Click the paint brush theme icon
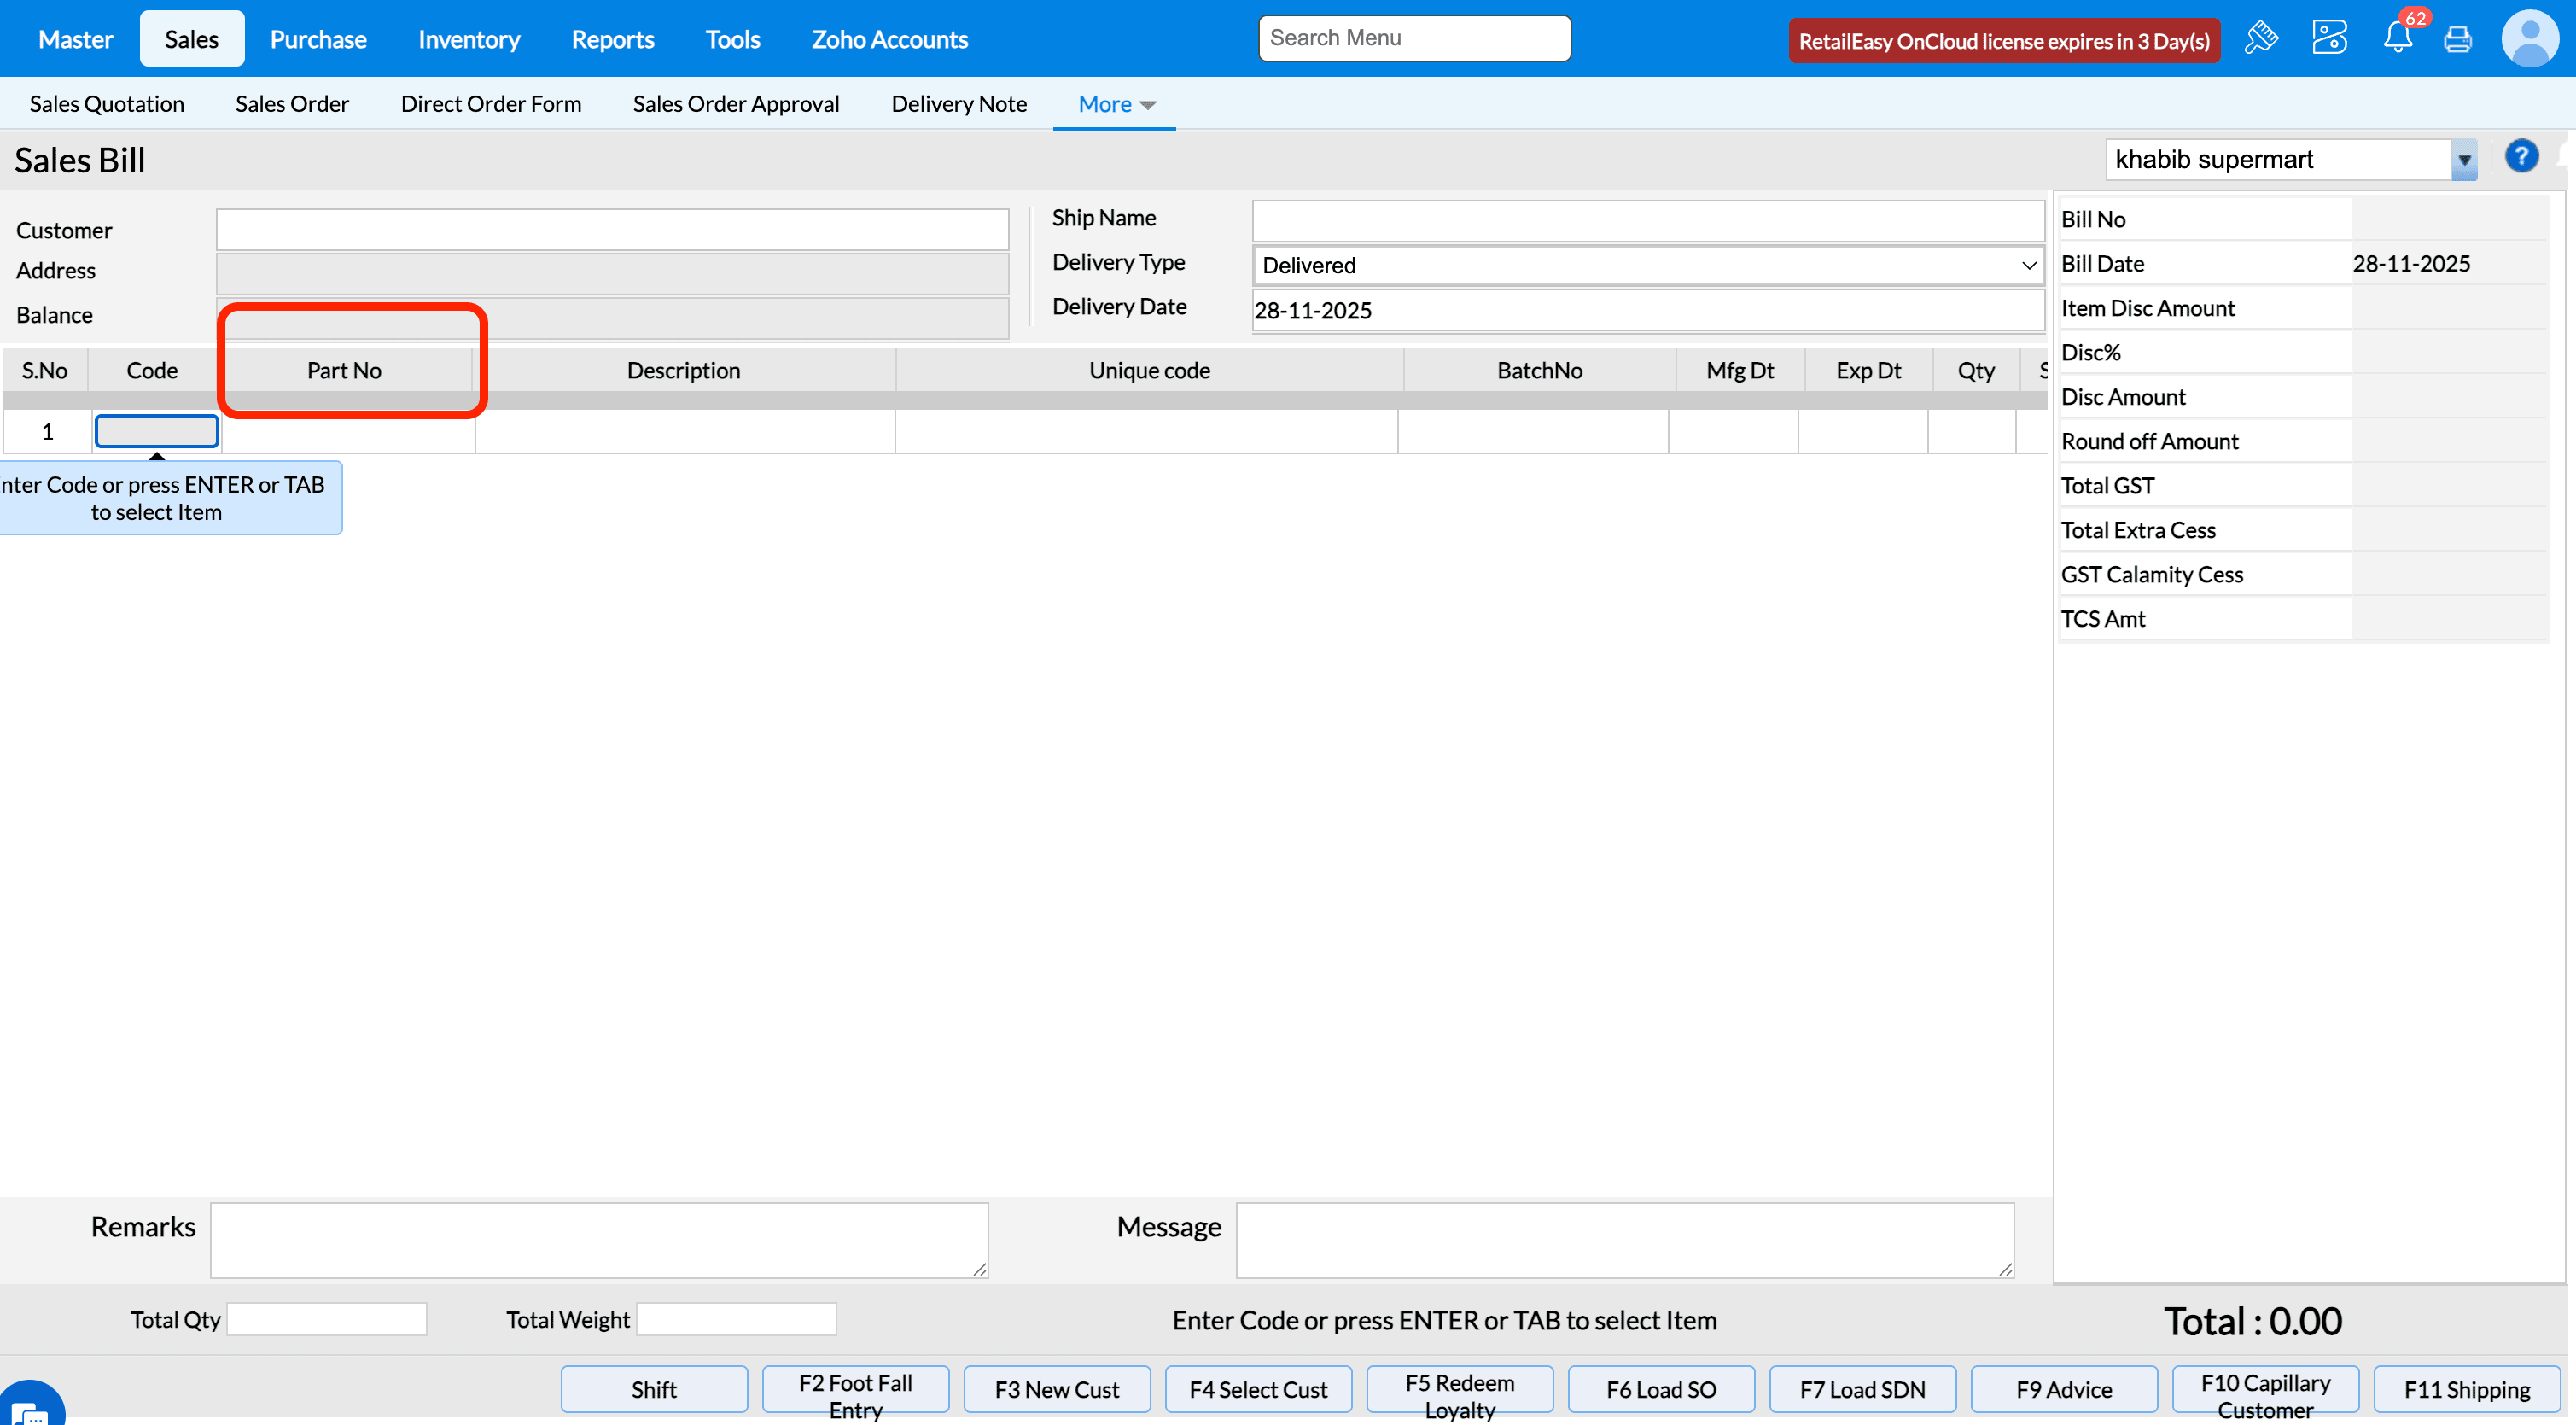 pyautogui.click(x=2260, y=38)
